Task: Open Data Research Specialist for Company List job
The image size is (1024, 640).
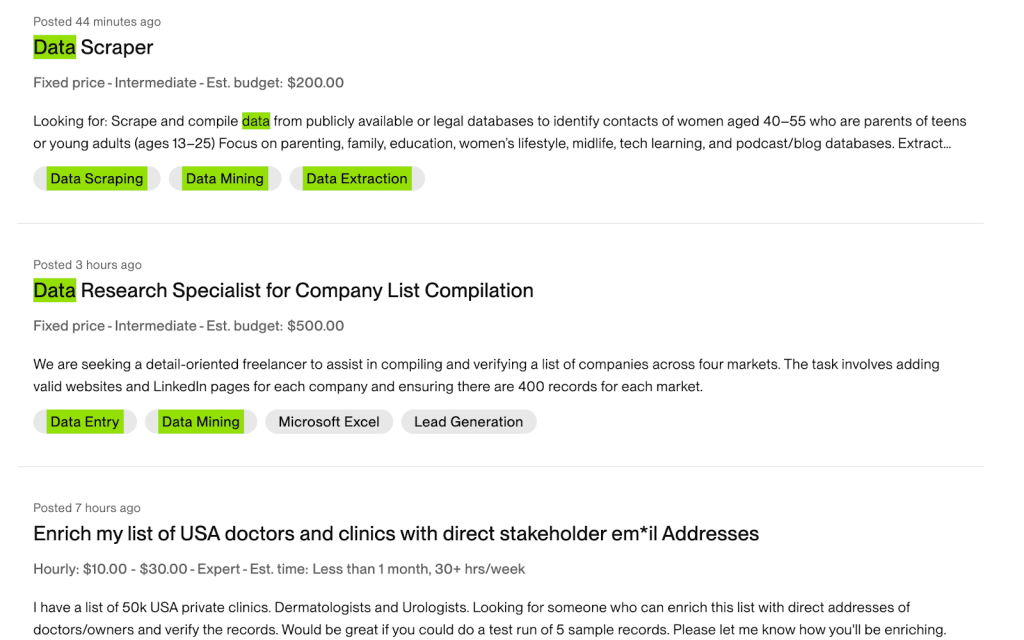Action: pyautogui.click(x=283, y=291)
